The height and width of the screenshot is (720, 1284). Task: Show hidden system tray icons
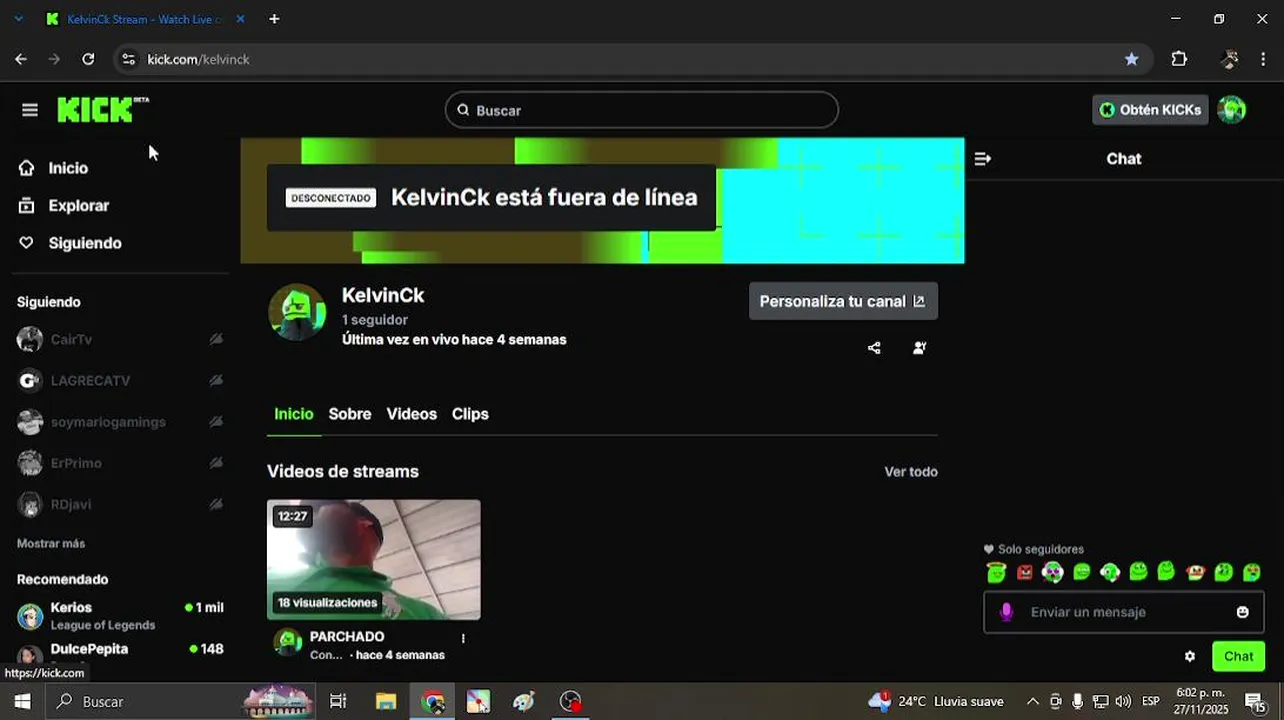1033,702
